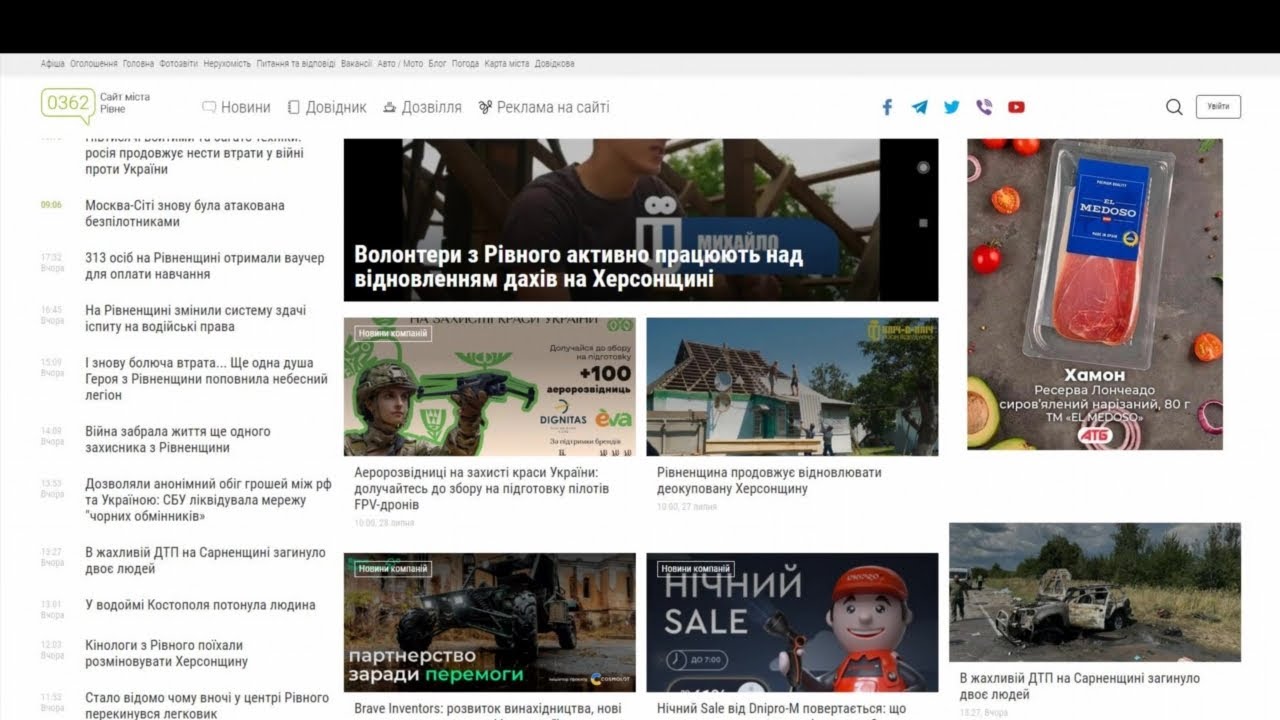Open 'У водоймі Костополя потонула людина'
The image size is (1280, 720).
point(200,605)
